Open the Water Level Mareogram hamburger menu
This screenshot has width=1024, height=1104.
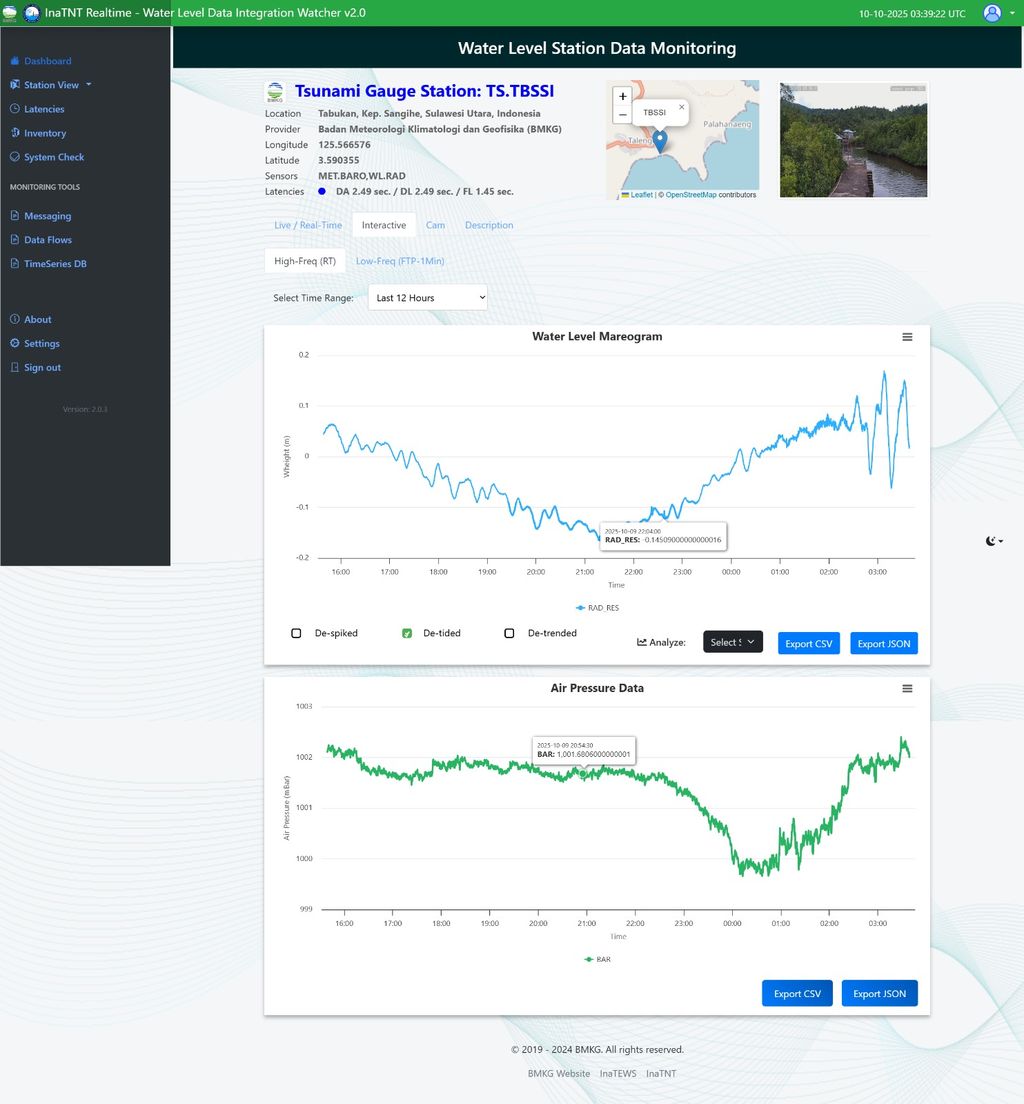(x=907, y=337)
